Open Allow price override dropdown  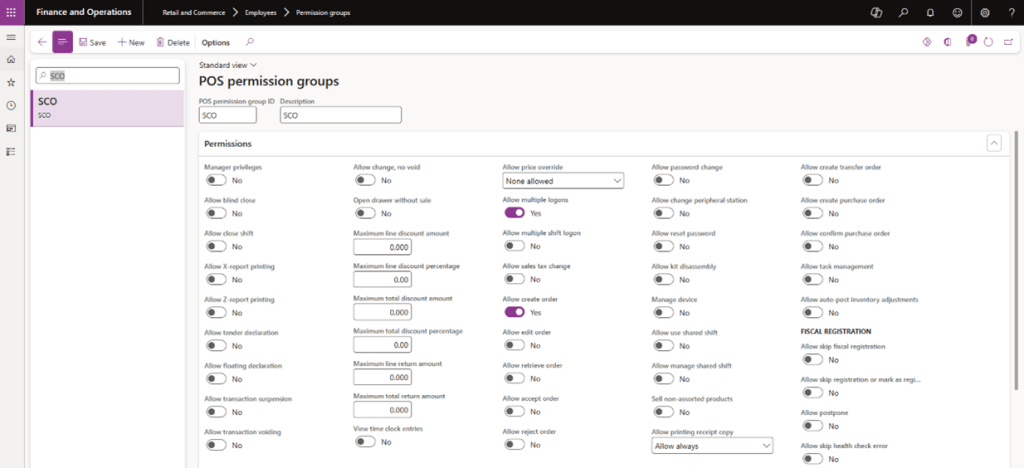pos(563,181)
